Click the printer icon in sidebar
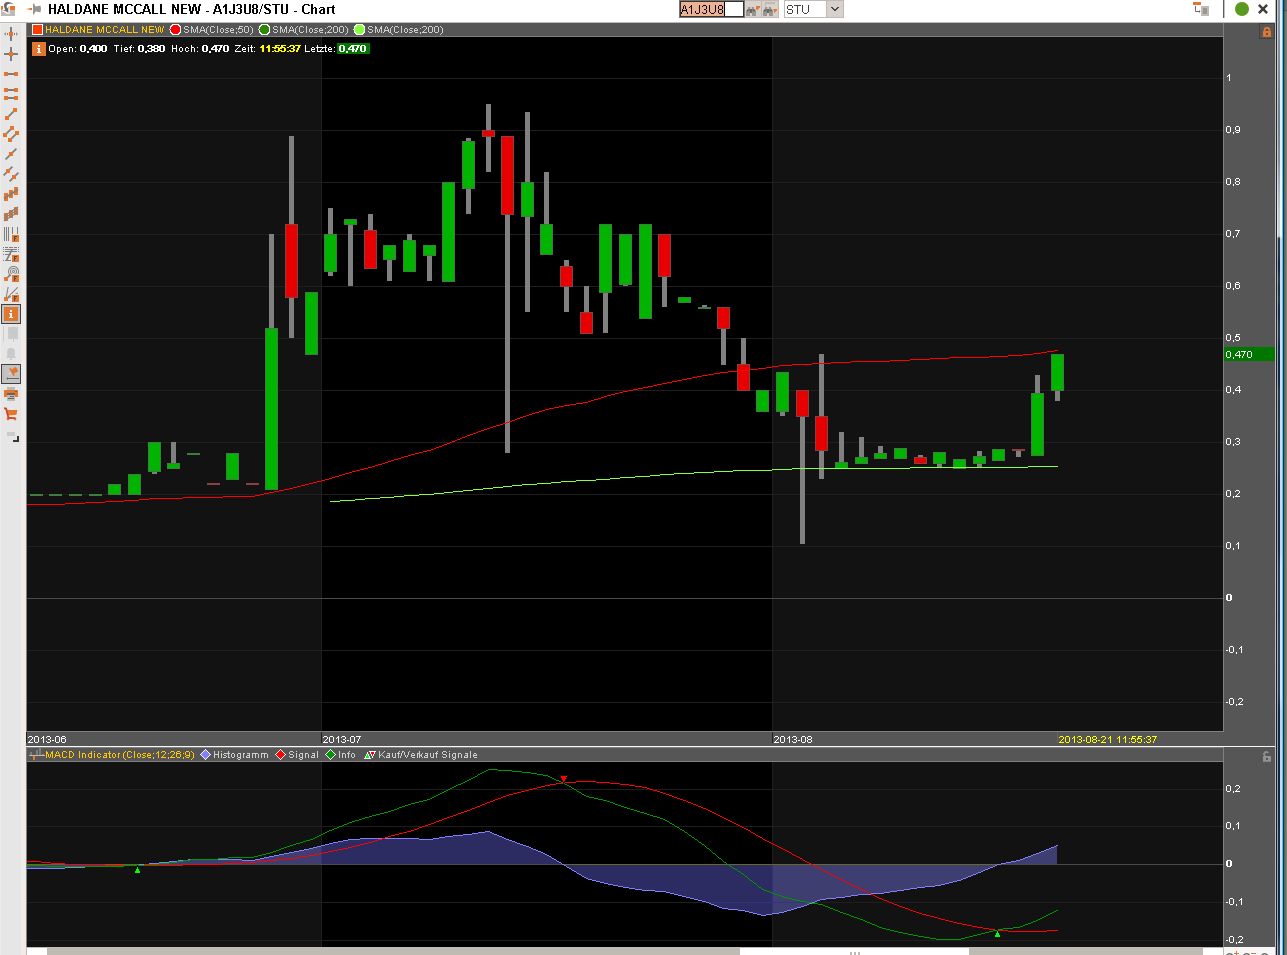The width and height of the screenshot is (1287, 955). pyautogui.click(x=11, y=393)
